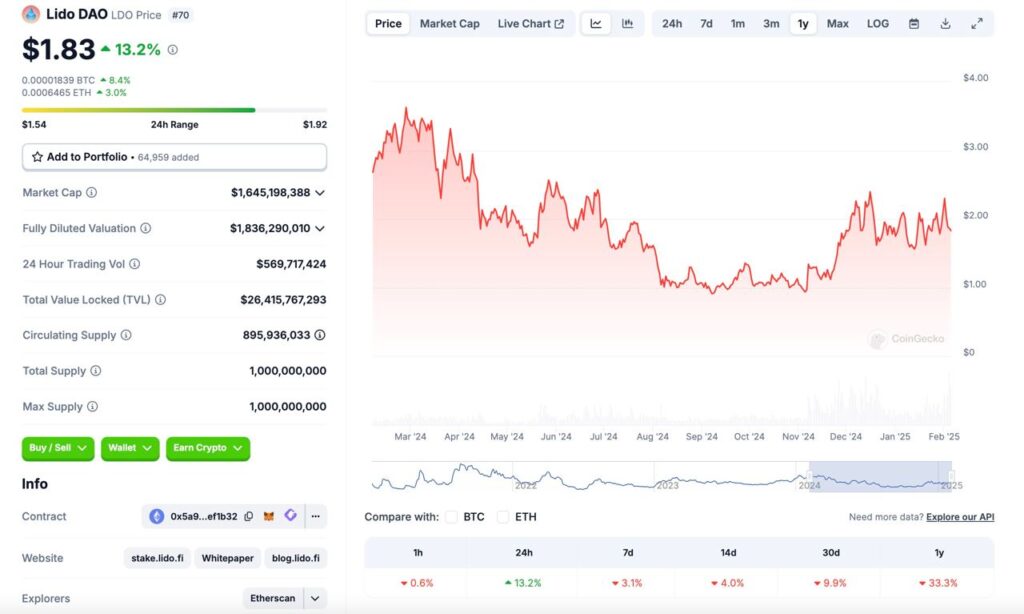
Task: Click the highlighted window in the chart navigator
Action: (x=880, y=476)
